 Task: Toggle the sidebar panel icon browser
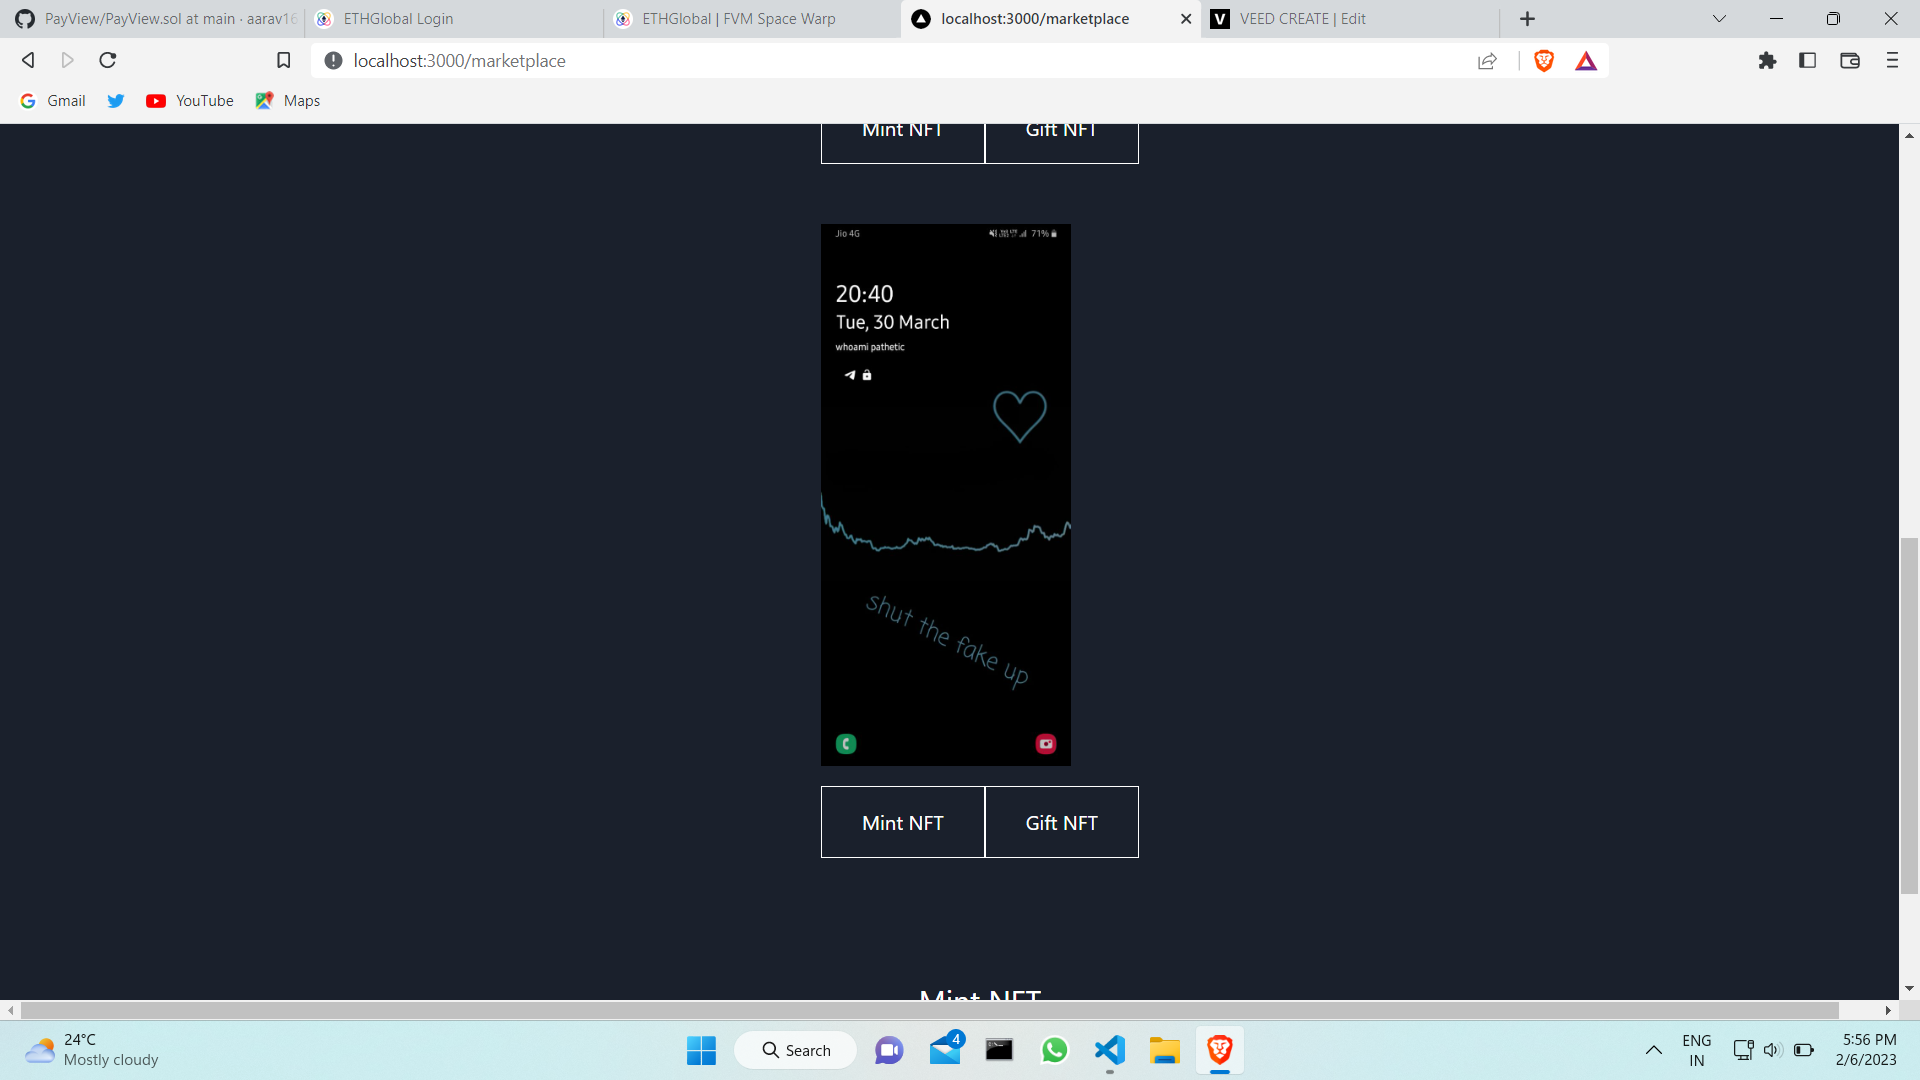1809,61
